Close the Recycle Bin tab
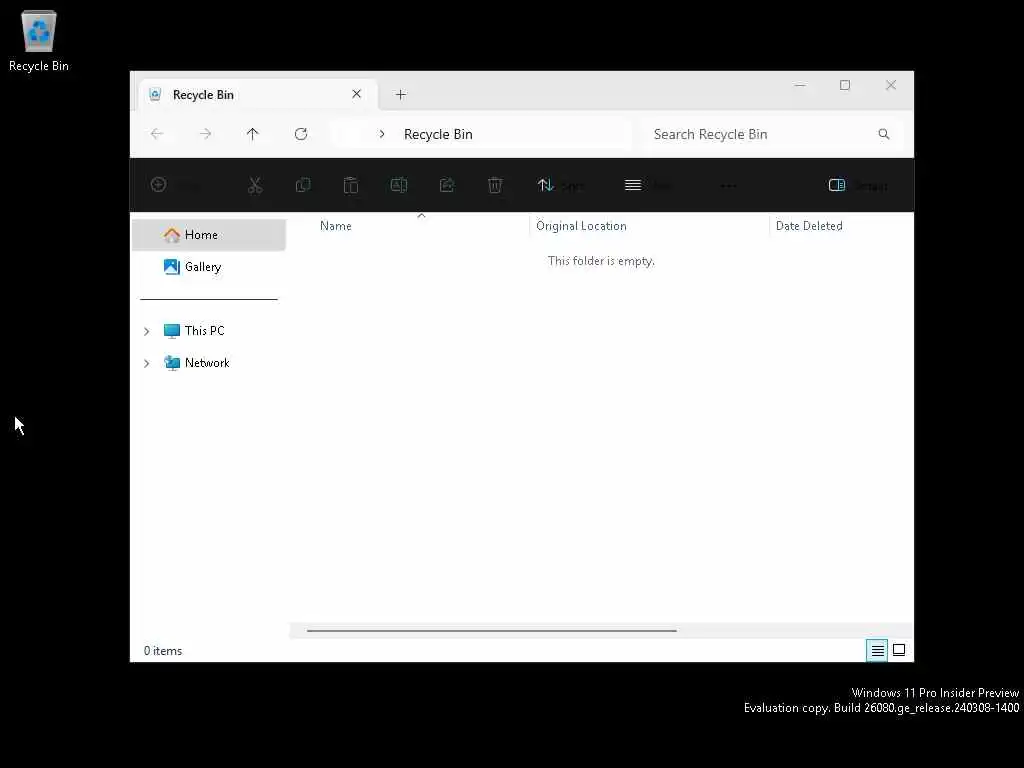The width and height of the screenshot is (1024, 768). click(357, 94)
